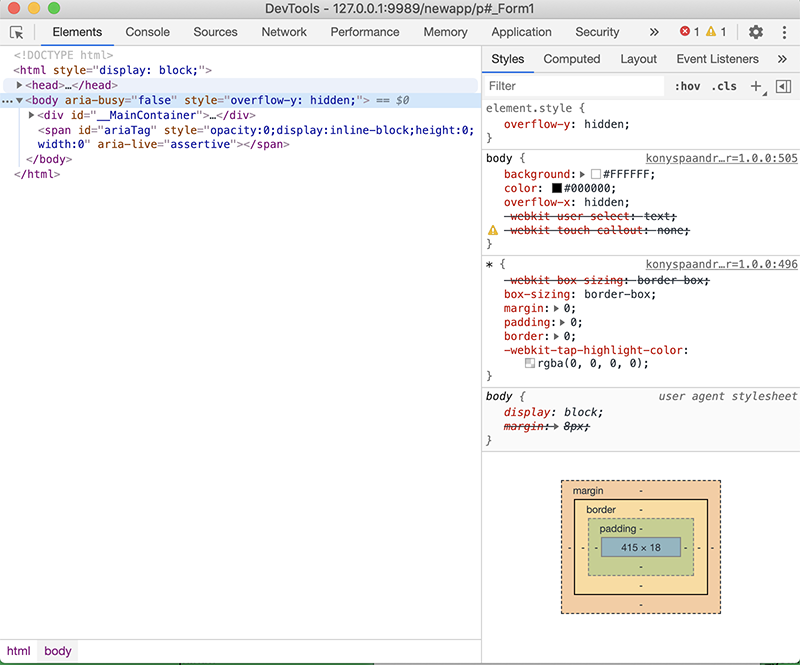Toggle the .cls element classes panel
Screen dimensions: 800x665
724,86
